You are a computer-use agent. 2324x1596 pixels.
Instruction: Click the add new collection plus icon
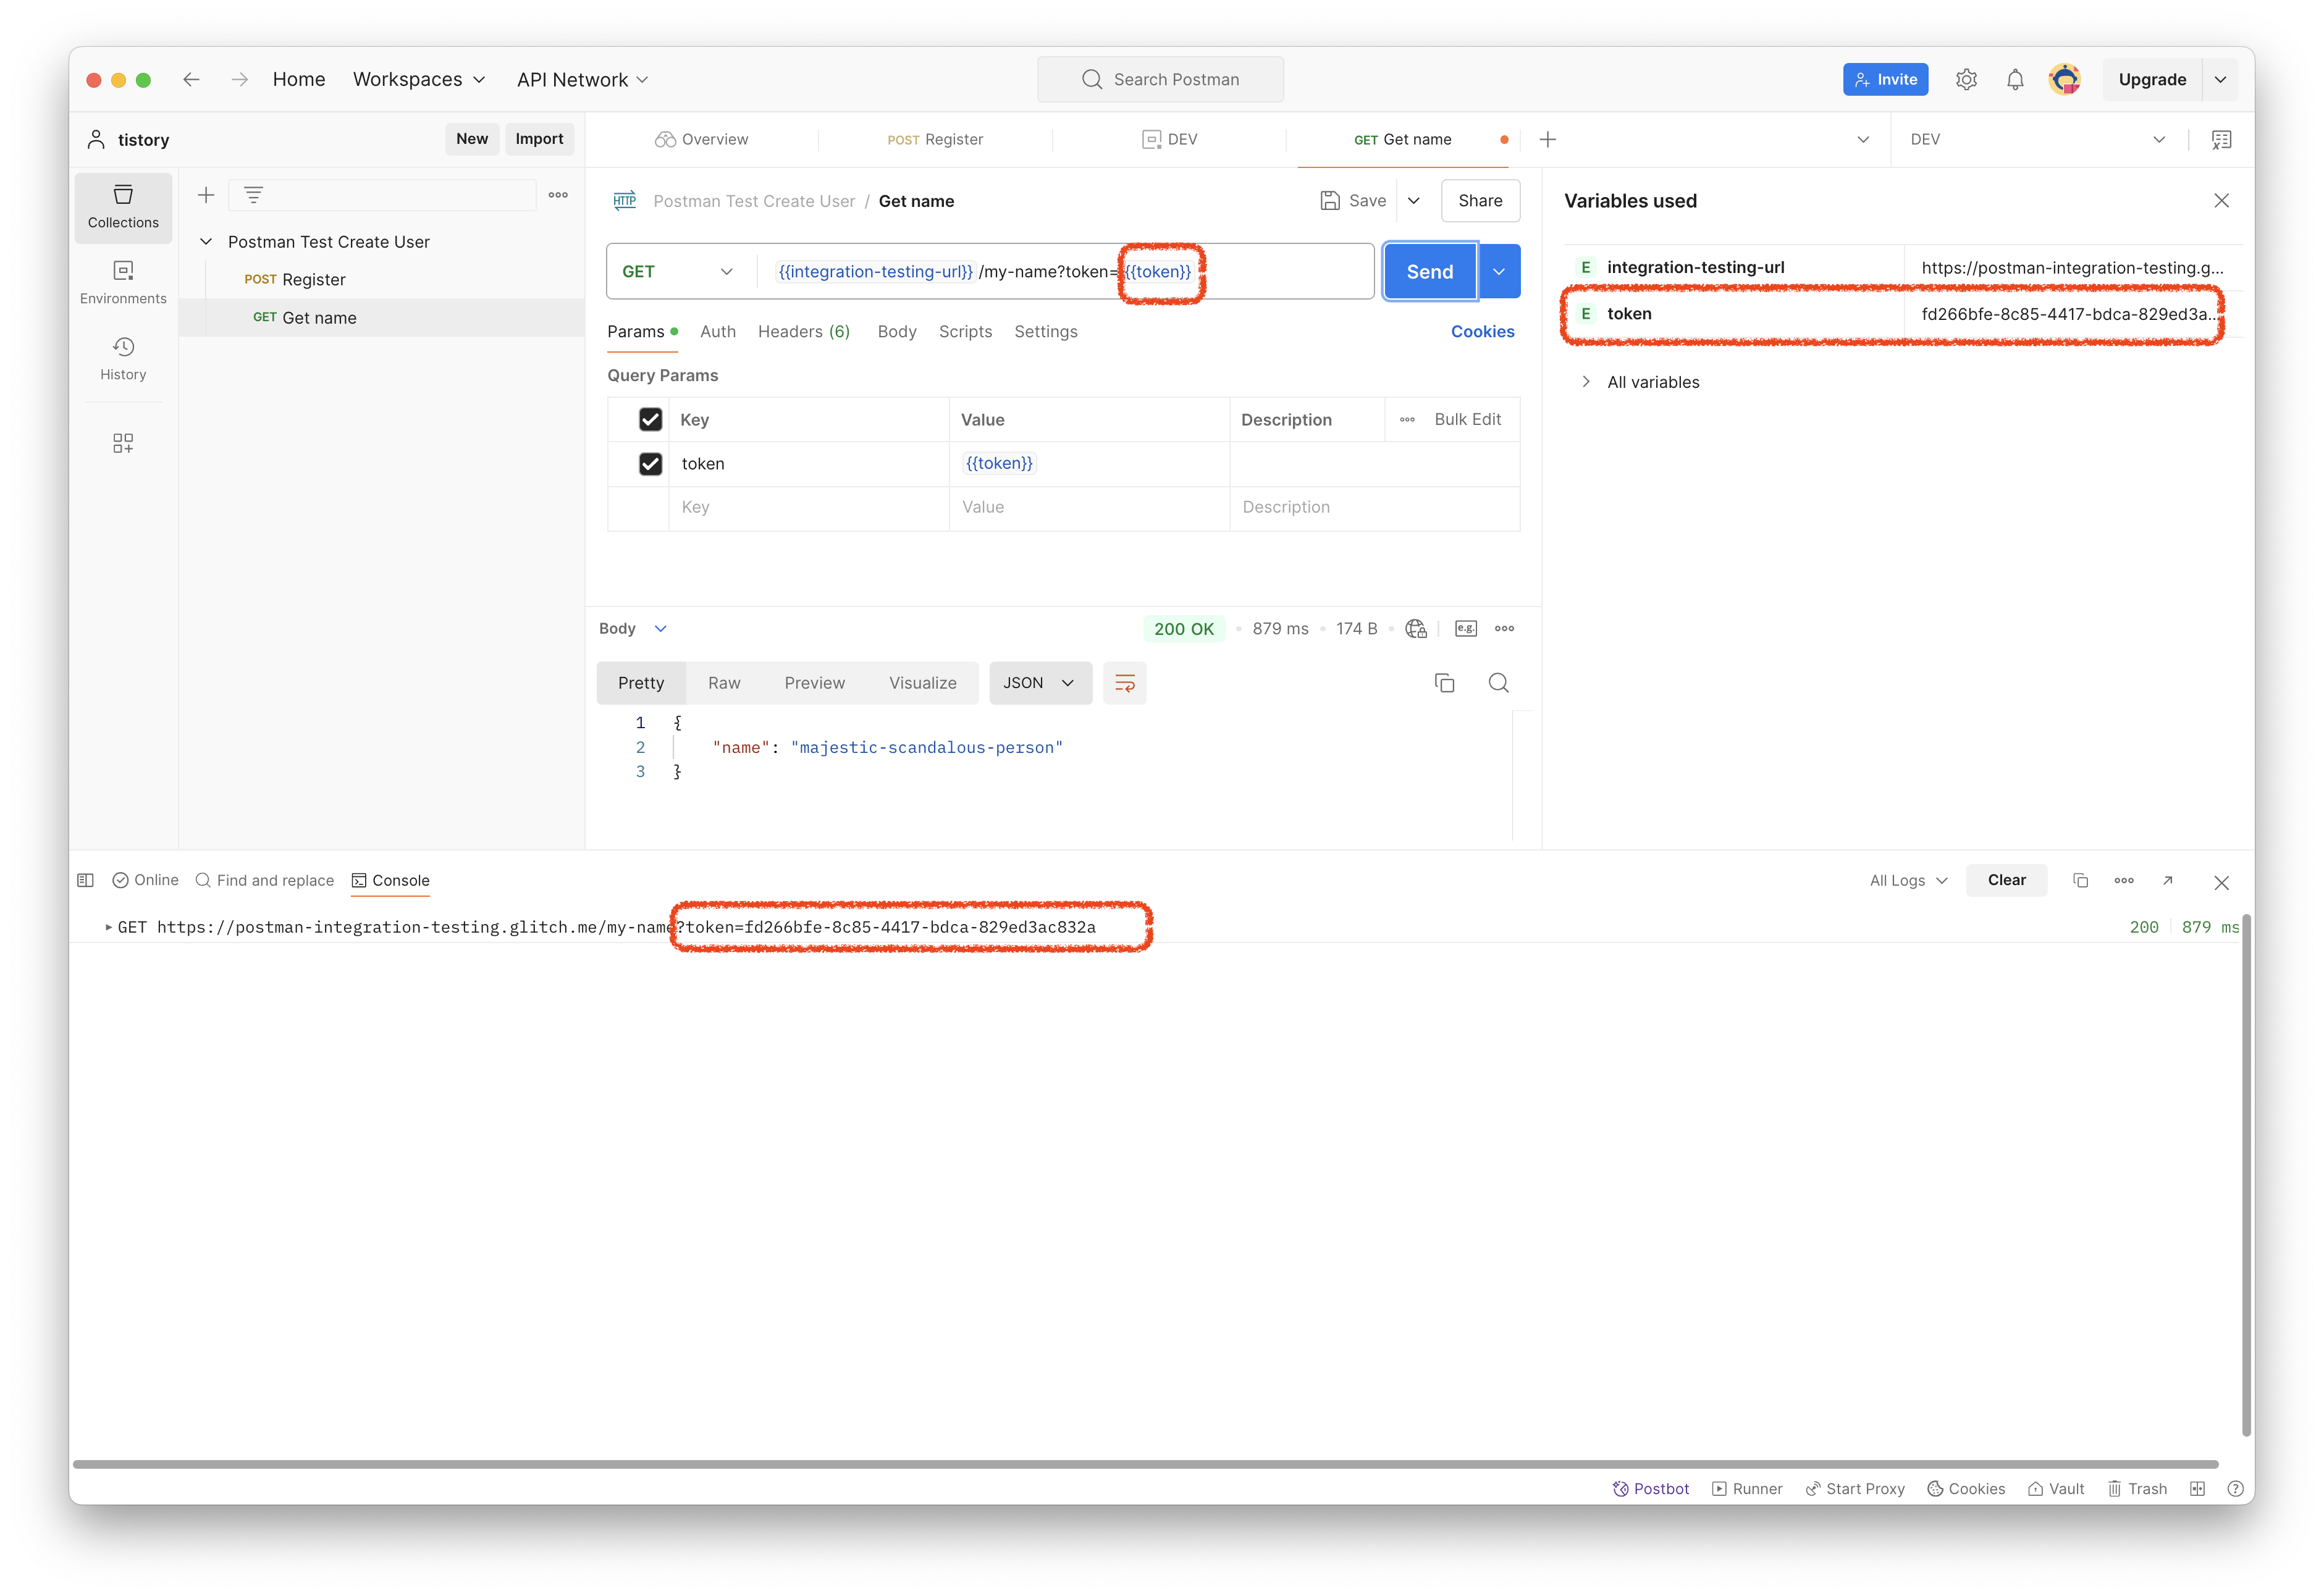[x=206, y=195]
